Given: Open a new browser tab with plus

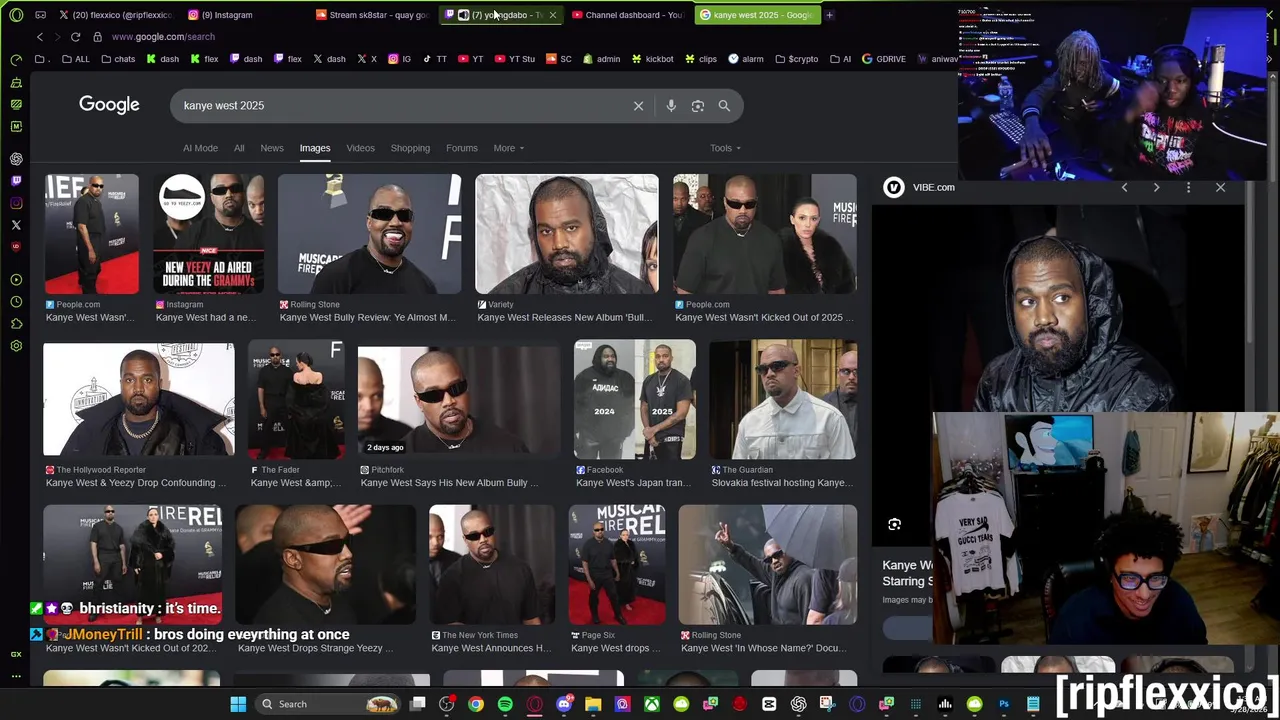Looking at the screenshot, I should [x=829, y=15].
